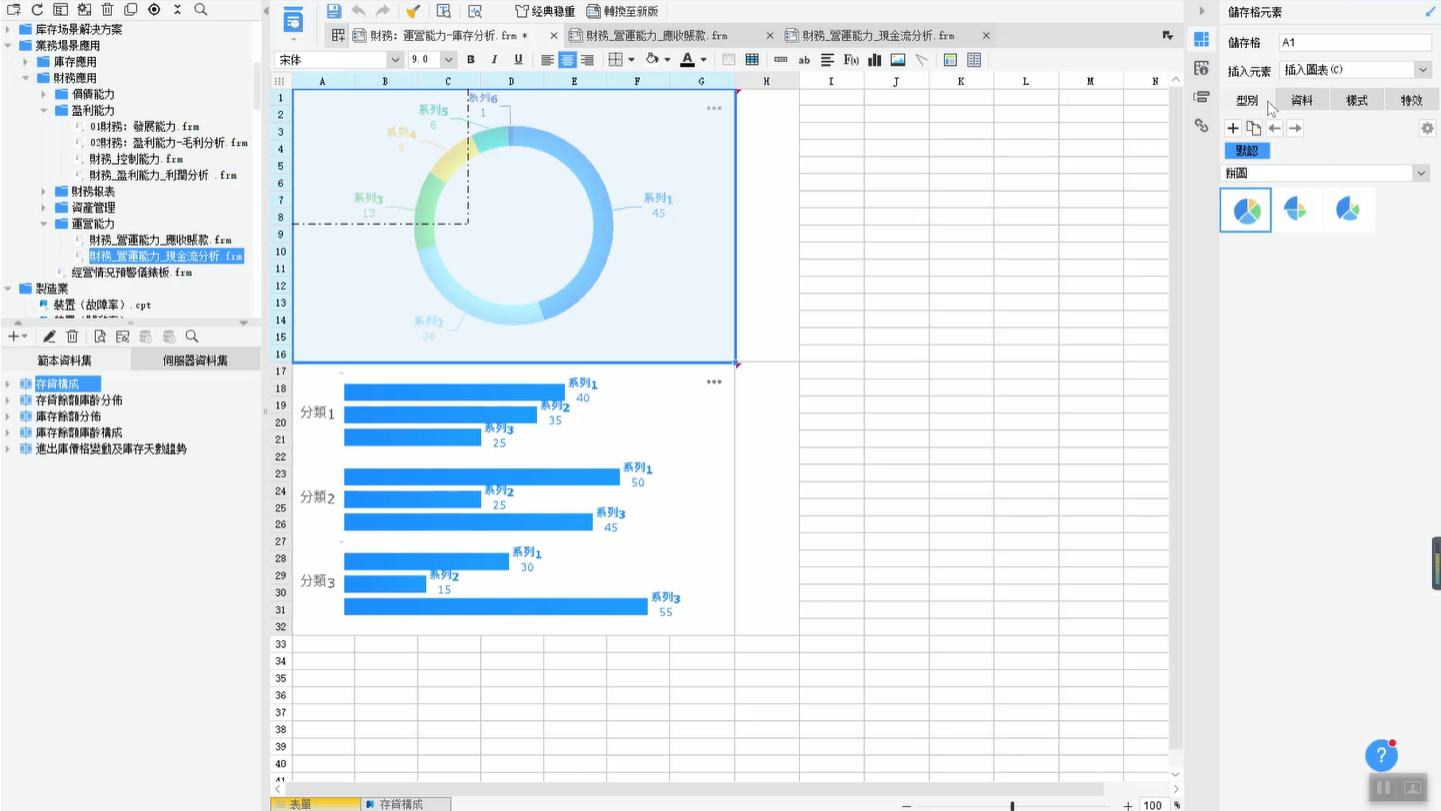1441x811 pixels.
Task: Click the 默認 chart button
Action: click(x=1247, y=151)
